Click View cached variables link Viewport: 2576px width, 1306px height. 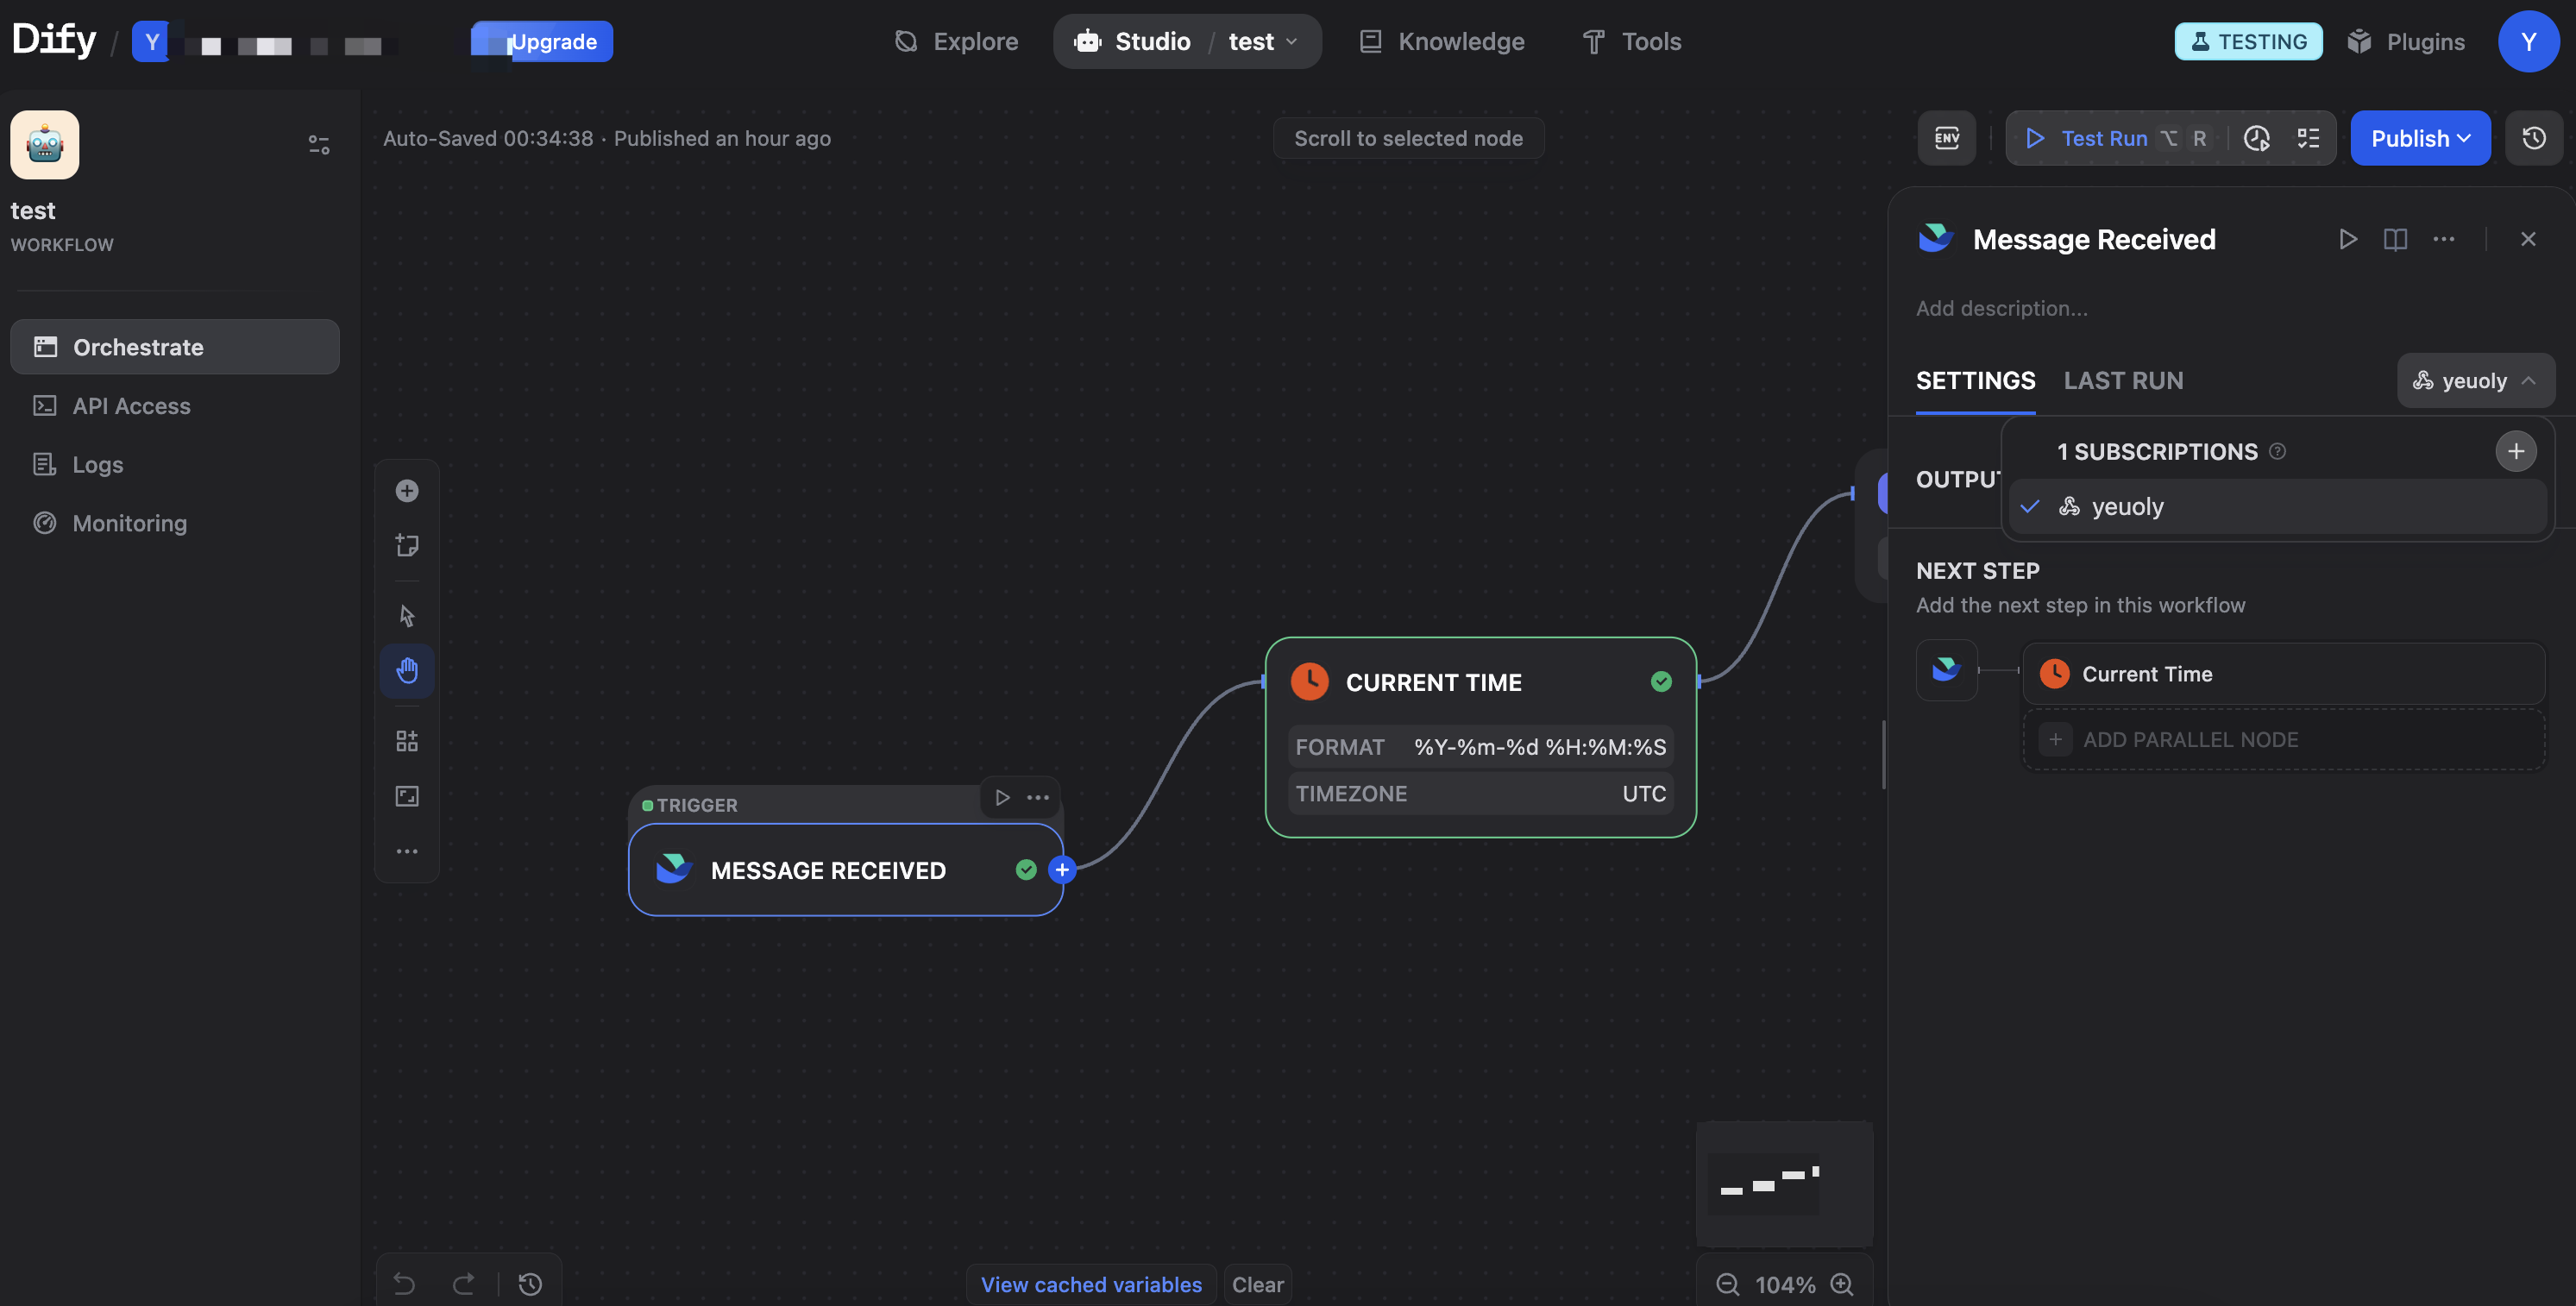click(x=1090, y=1284)
